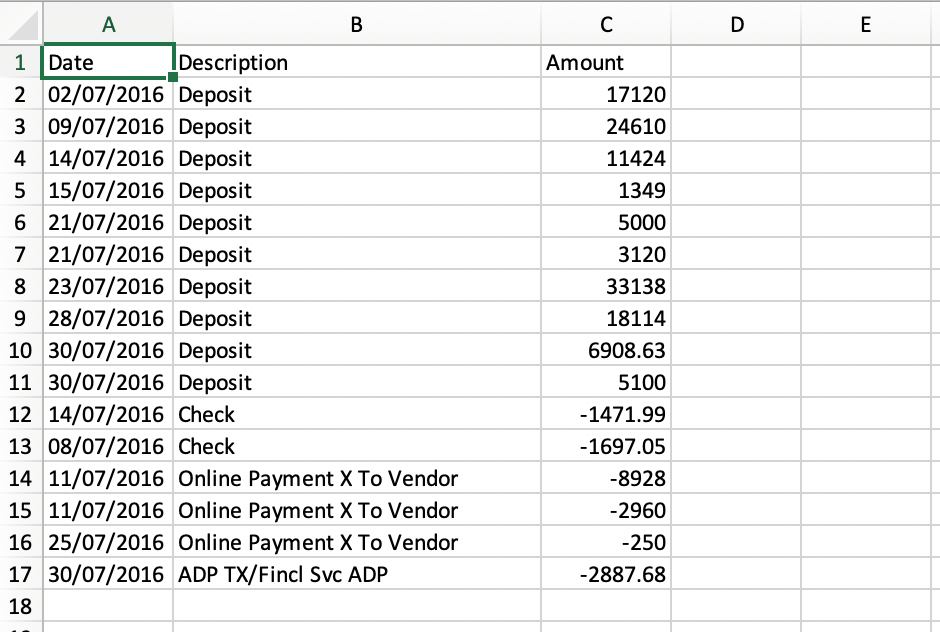Select column D header
Viewport: 940px width, 632px height.
coord(736,24)
